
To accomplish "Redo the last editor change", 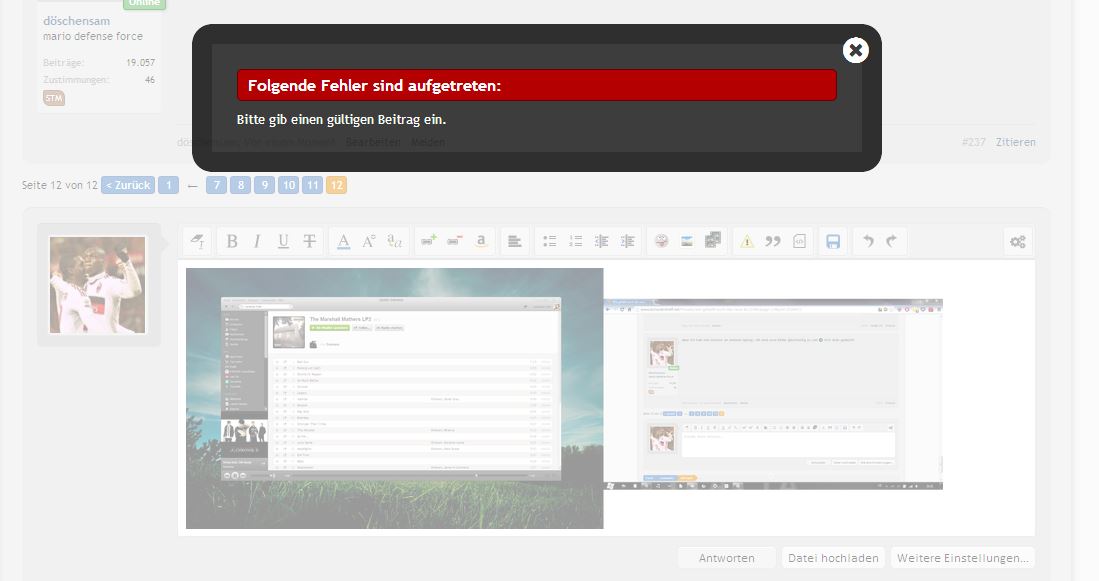I will (x=892, y=241).
